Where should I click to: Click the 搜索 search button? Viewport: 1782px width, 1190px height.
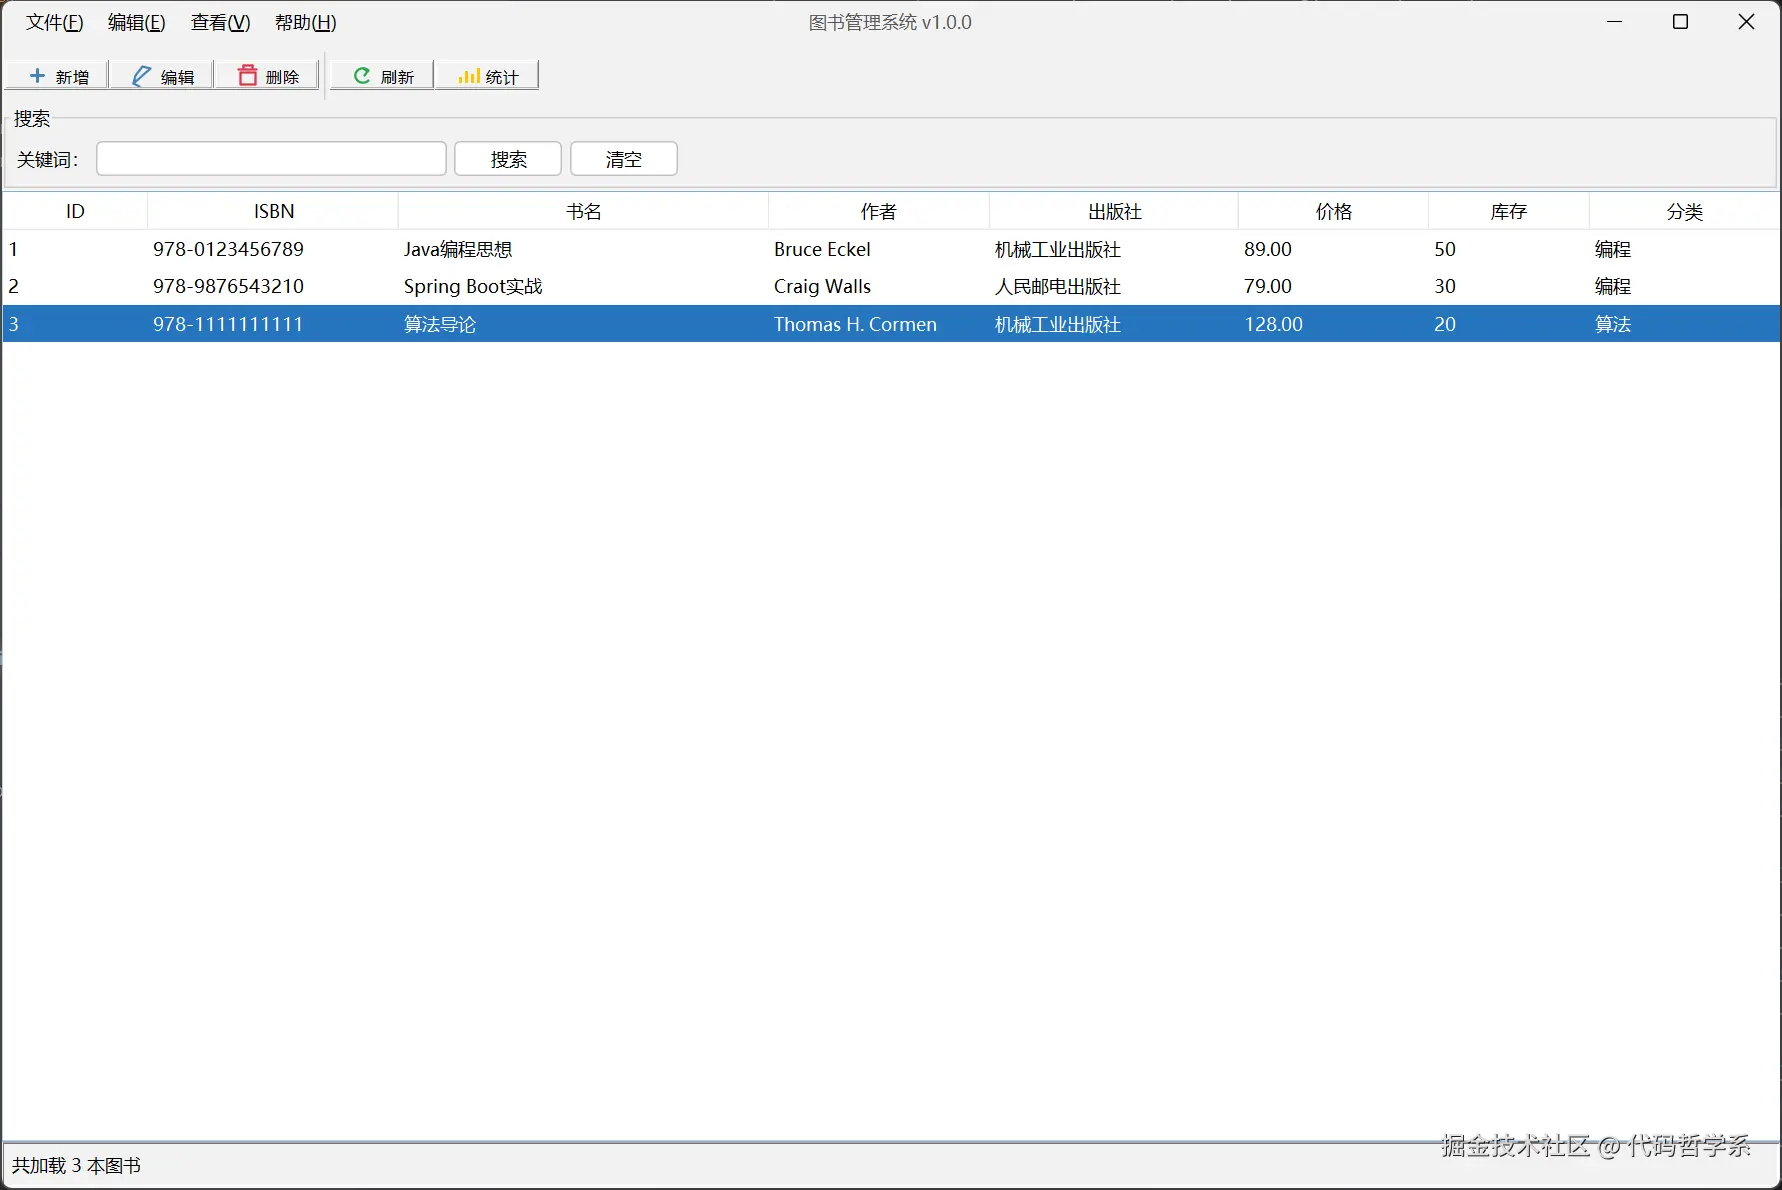pos(508,159)
